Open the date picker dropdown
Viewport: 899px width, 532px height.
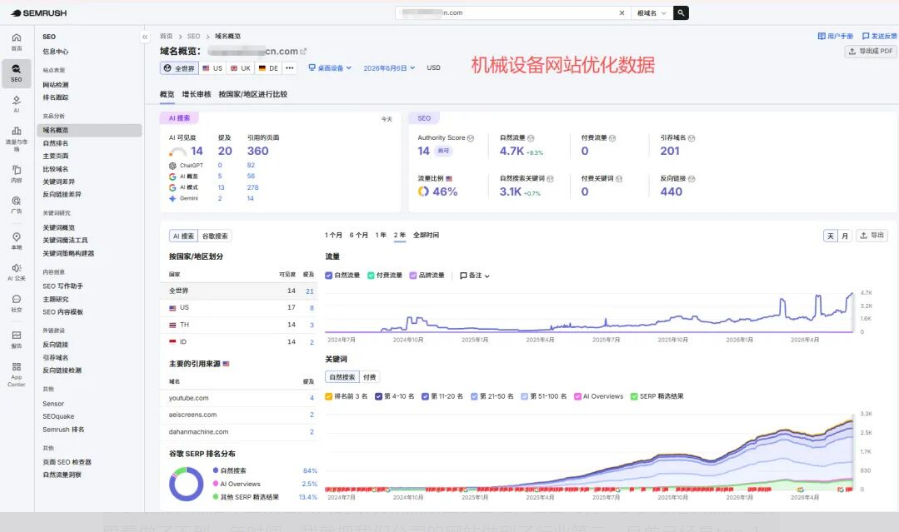pos(389,68)
